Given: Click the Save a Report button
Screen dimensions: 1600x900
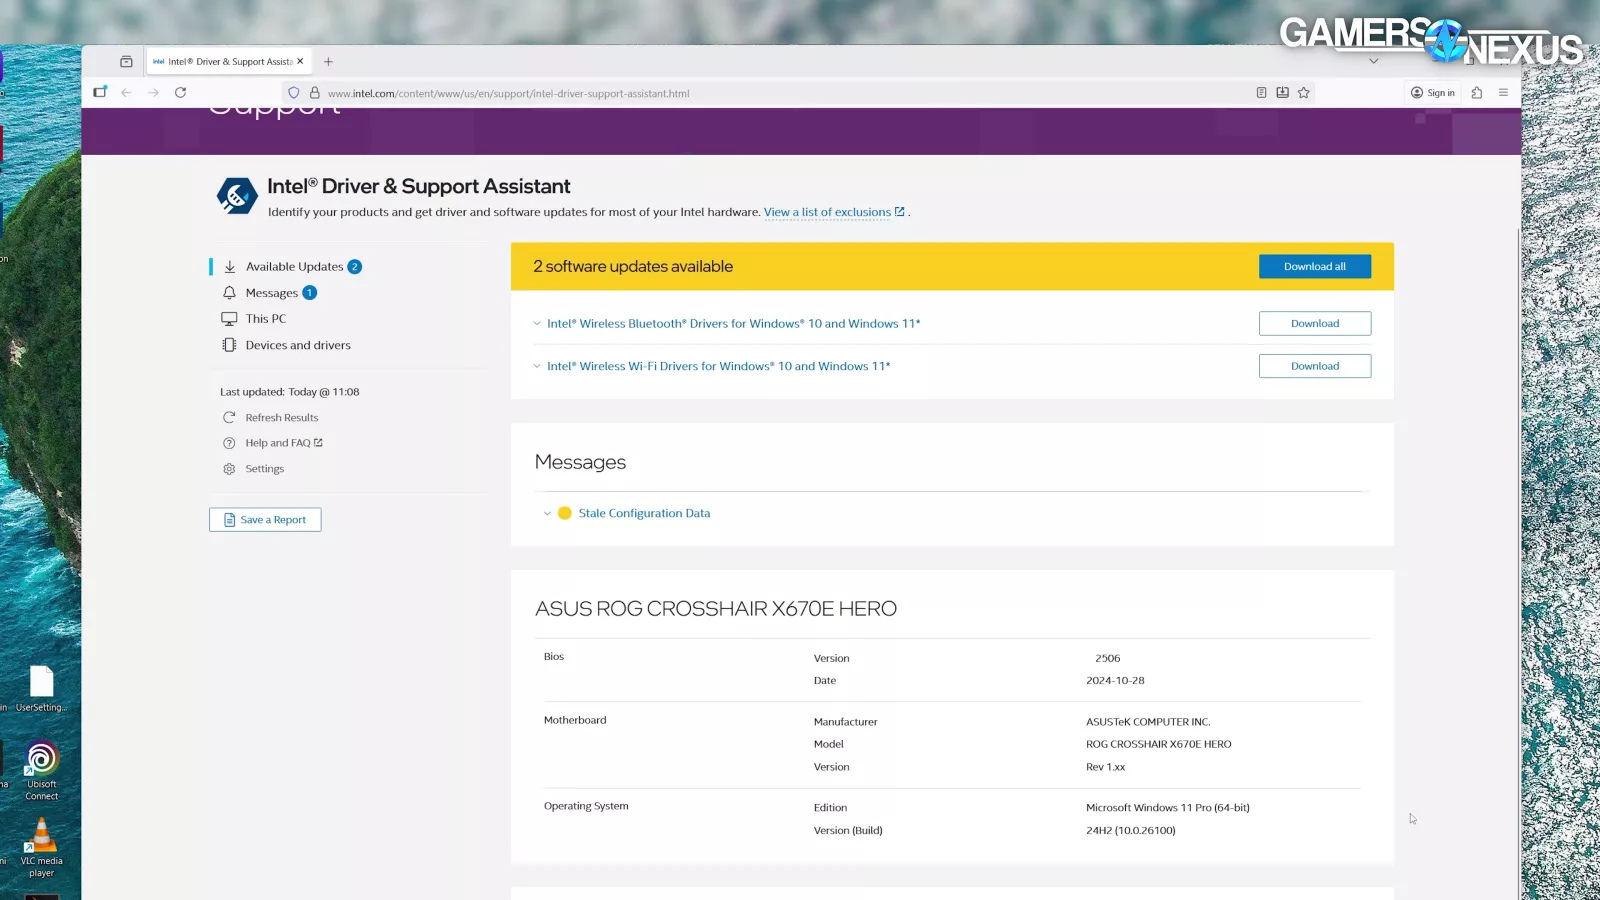Looking at the screenshot, I should click(265, 520).
